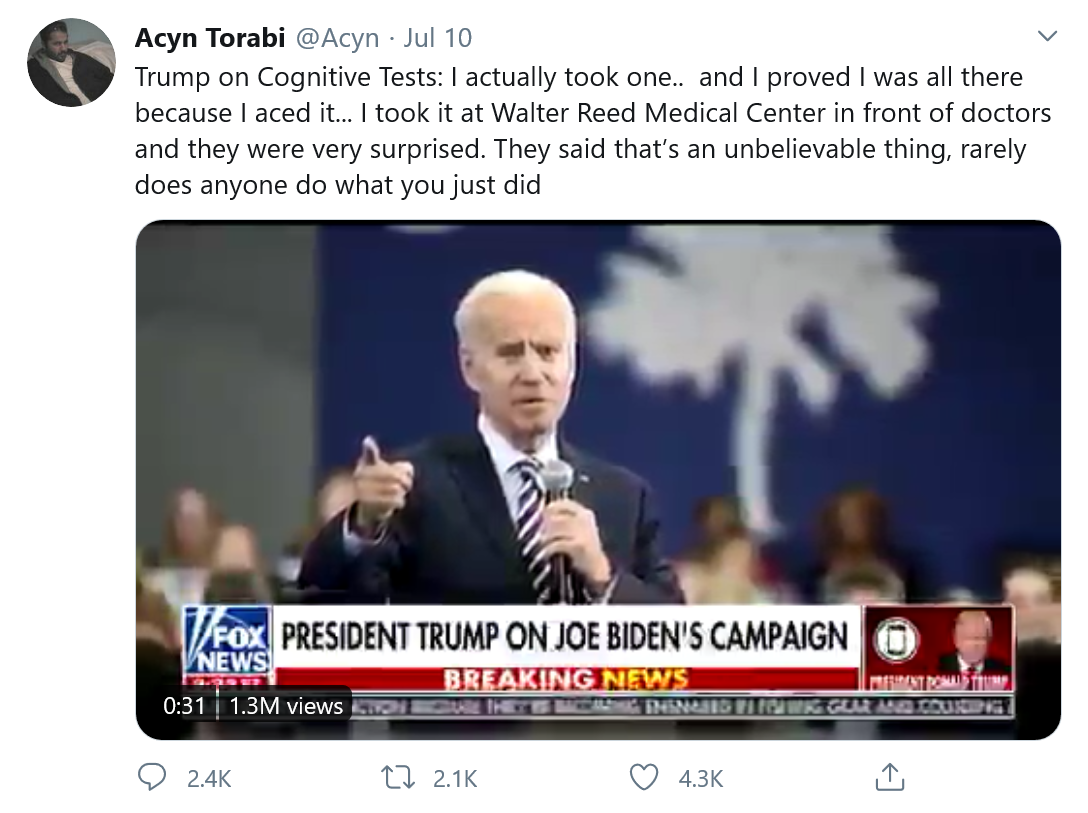The image size is (1088, 813).
Task: Click the circular emblem beside the headline banner
Action: coord(889,640)
